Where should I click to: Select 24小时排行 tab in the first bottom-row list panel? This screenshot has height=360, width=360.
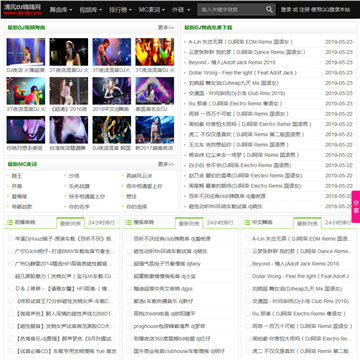pyautogui.click(x=101, y=223)
